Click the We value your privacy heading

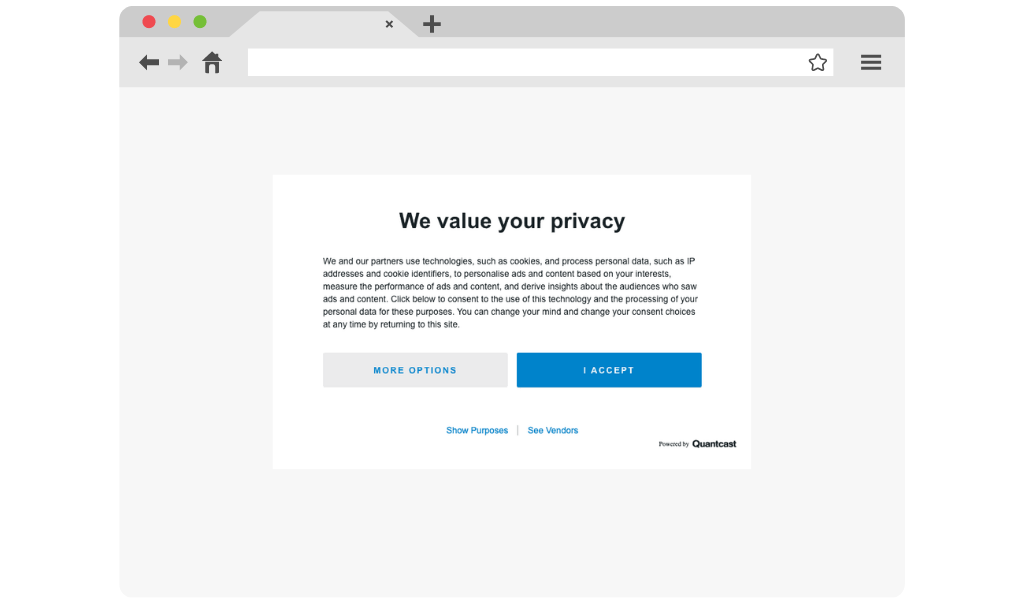tap(512, 221)
